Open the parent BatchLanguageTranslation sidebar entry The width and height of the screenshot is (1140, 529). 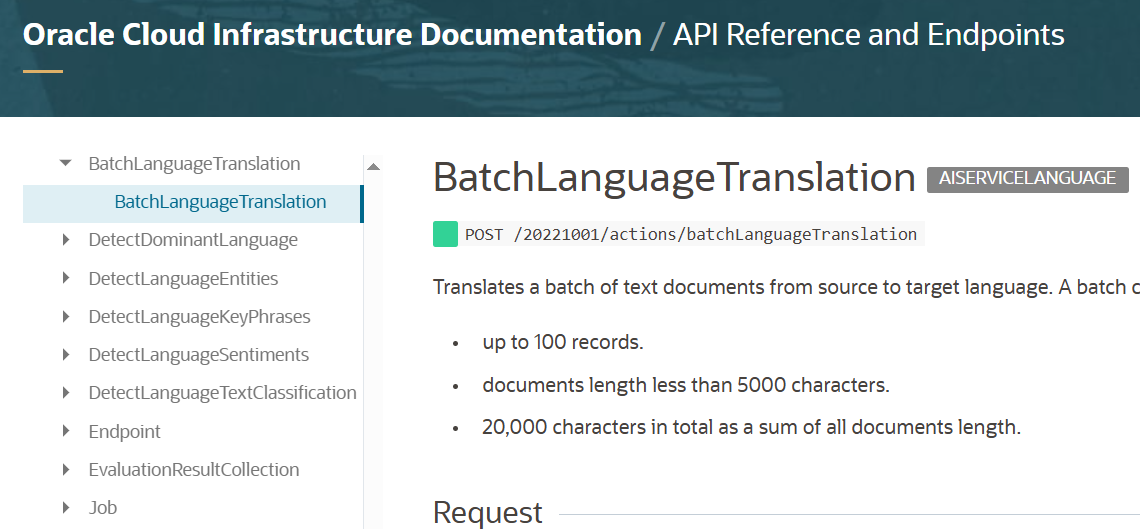point(194,163)
